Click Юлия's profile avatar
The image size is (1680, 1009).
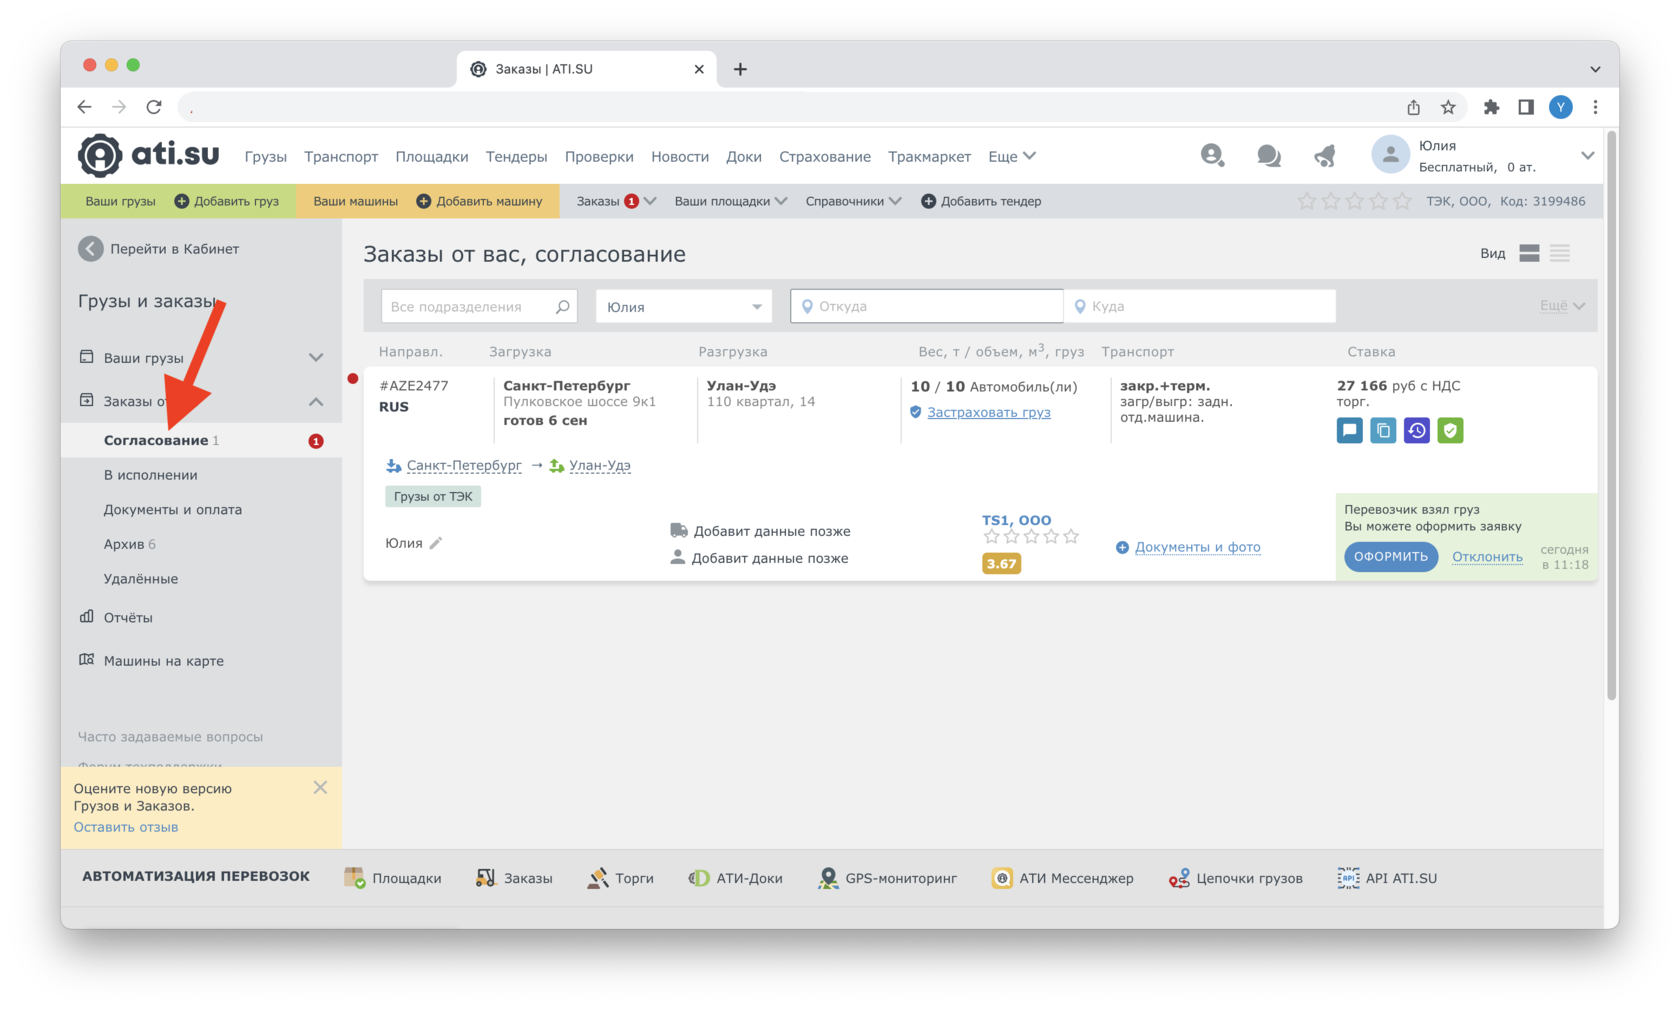[x=1390, y=155]
